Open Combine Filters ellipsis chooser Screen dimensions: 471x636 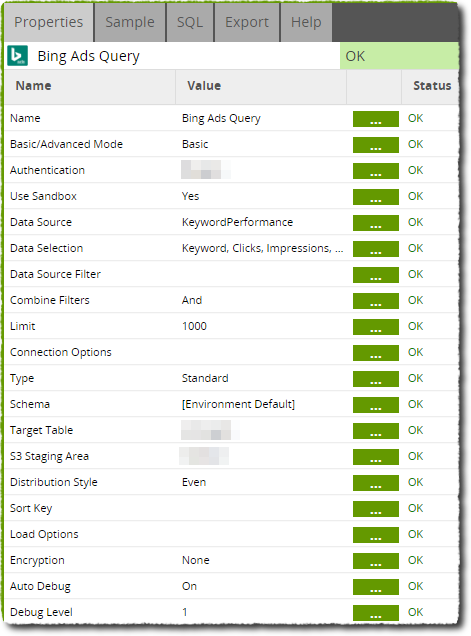point(375,301)
